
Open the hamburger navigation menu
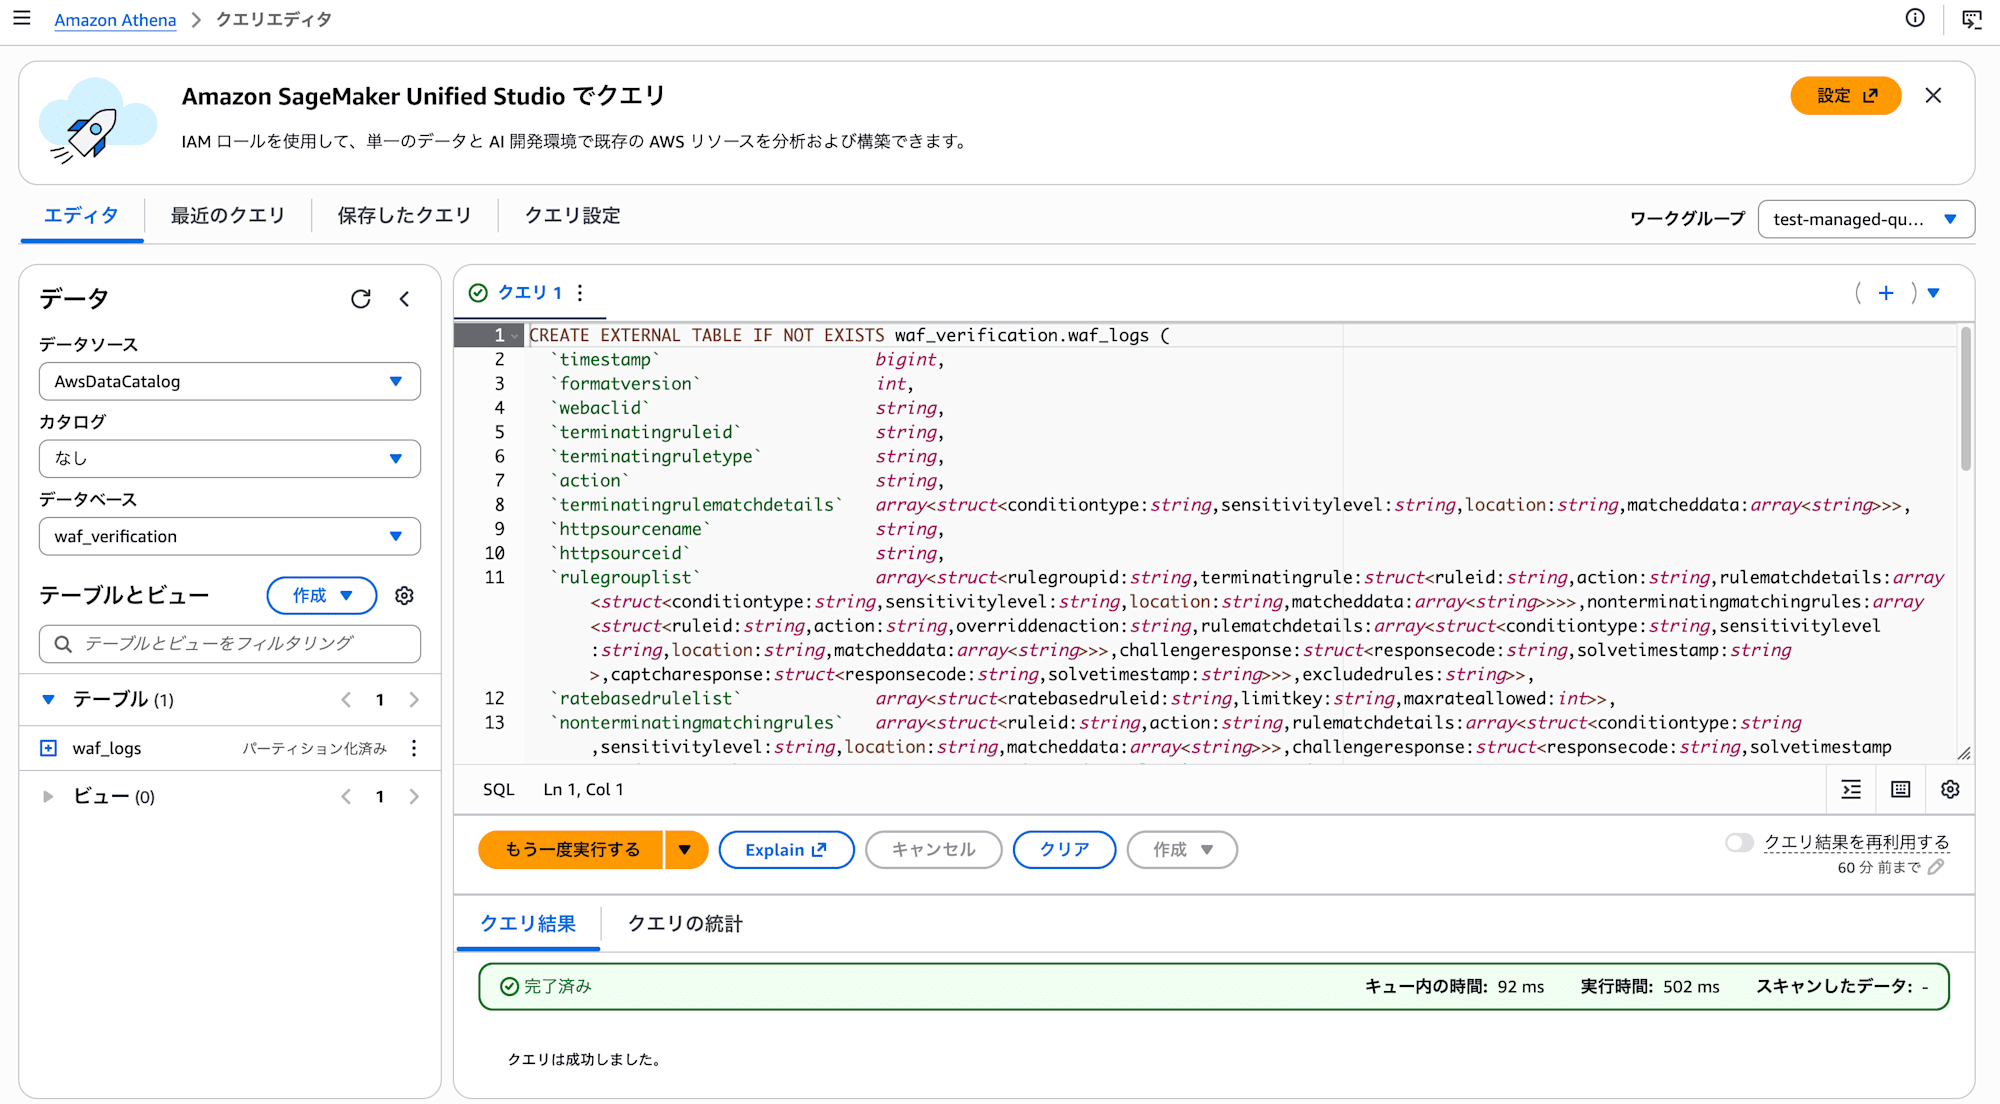pos(22,18)
